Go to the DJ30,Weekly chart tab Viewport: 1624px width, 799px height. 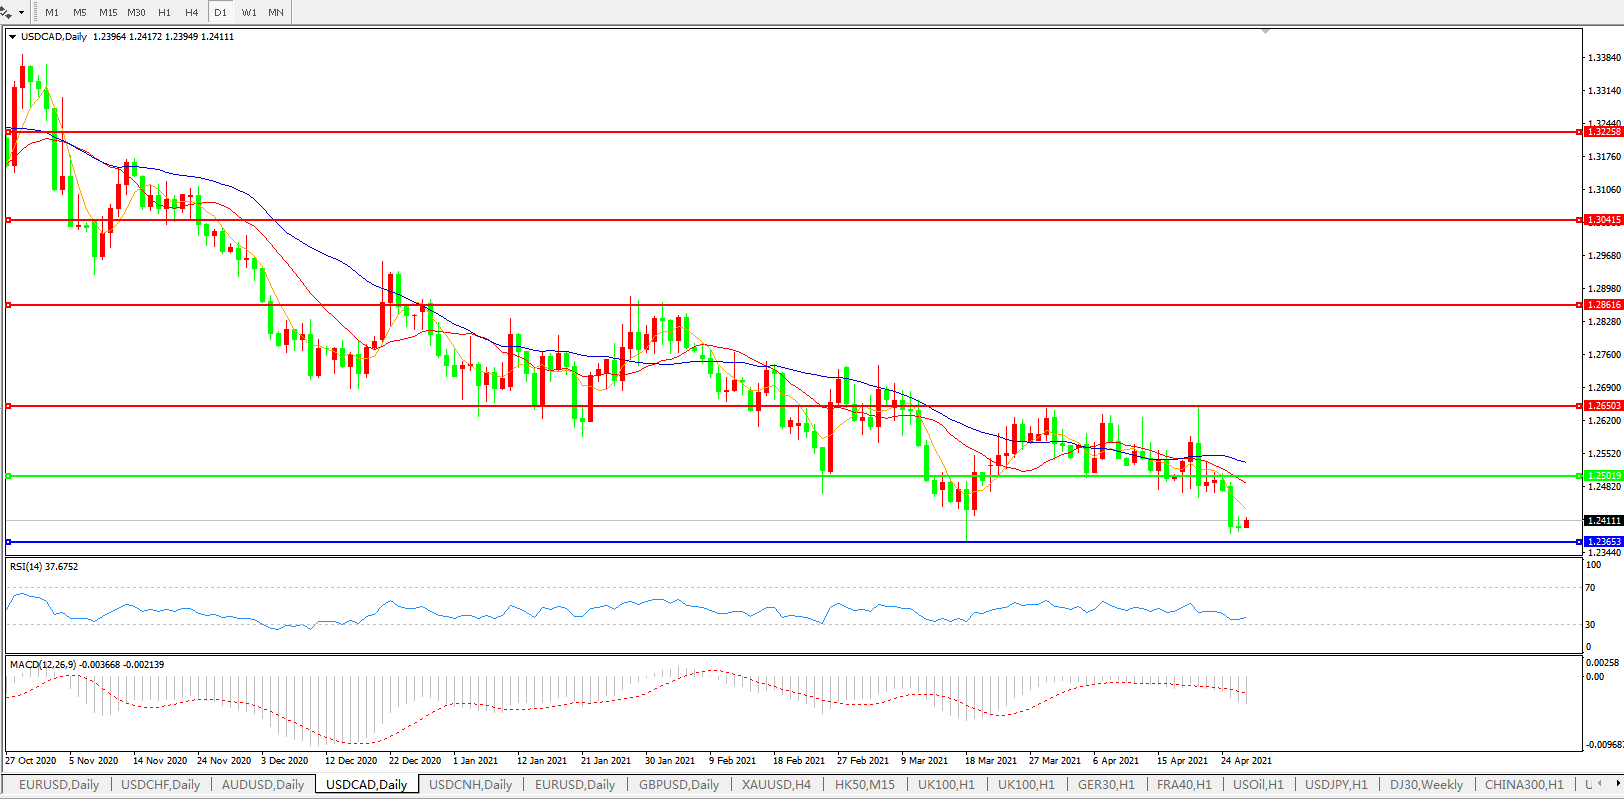pos(1426,785)
